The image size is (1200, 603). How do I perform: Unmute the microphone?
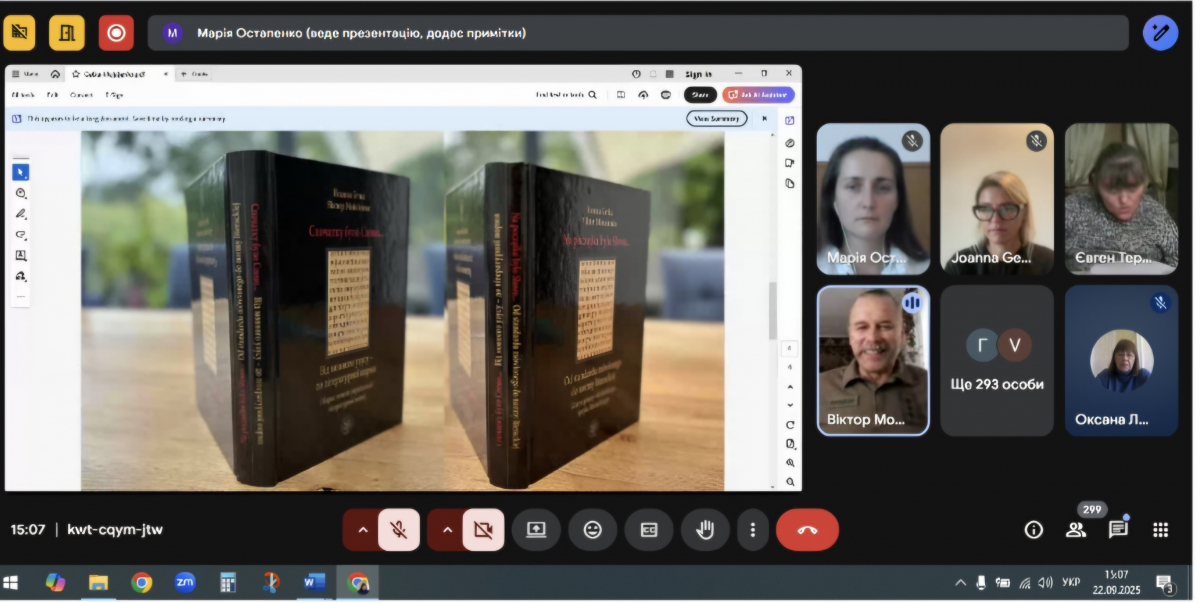[x=399, y=530]
